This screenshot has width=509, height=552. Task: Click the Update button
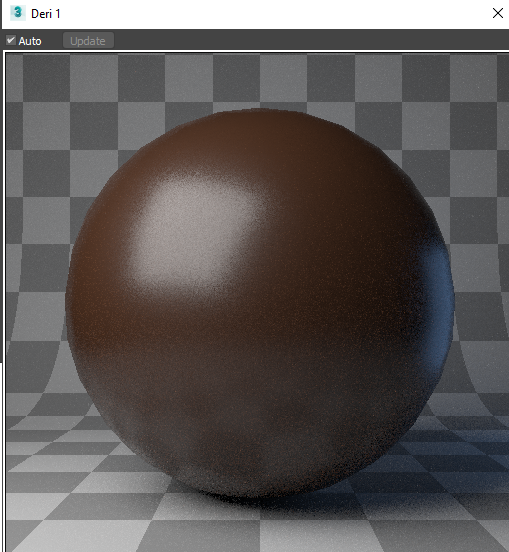pyautogui.click(x=88, y=41)
